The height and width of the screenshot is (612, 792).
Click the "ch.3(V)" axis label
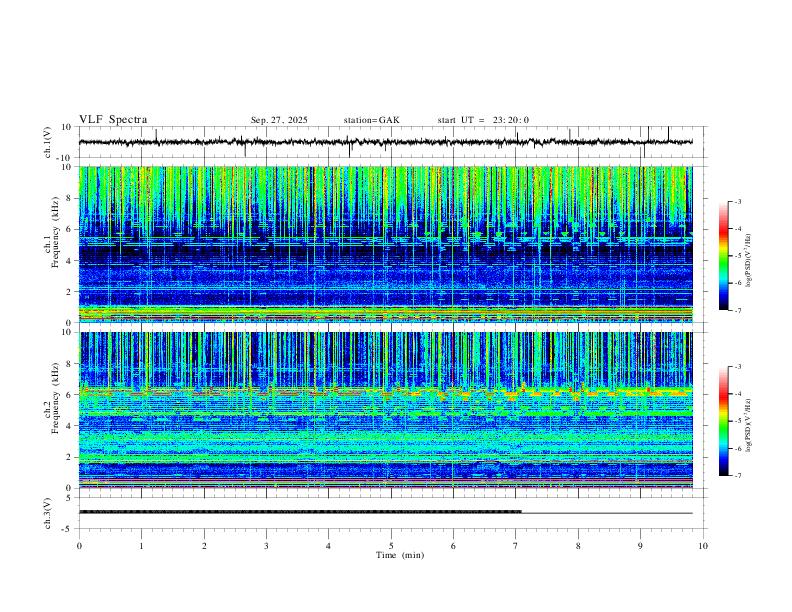click(x=48, y=513)
